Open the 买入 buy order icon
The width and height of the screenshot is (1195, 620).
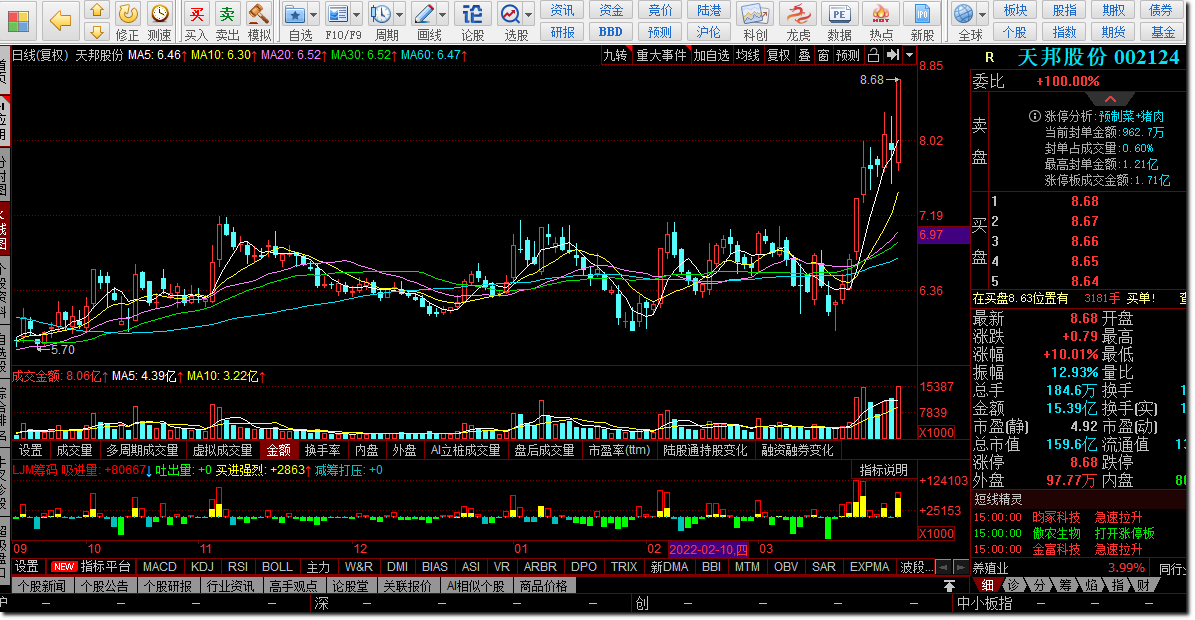[196, 21]
